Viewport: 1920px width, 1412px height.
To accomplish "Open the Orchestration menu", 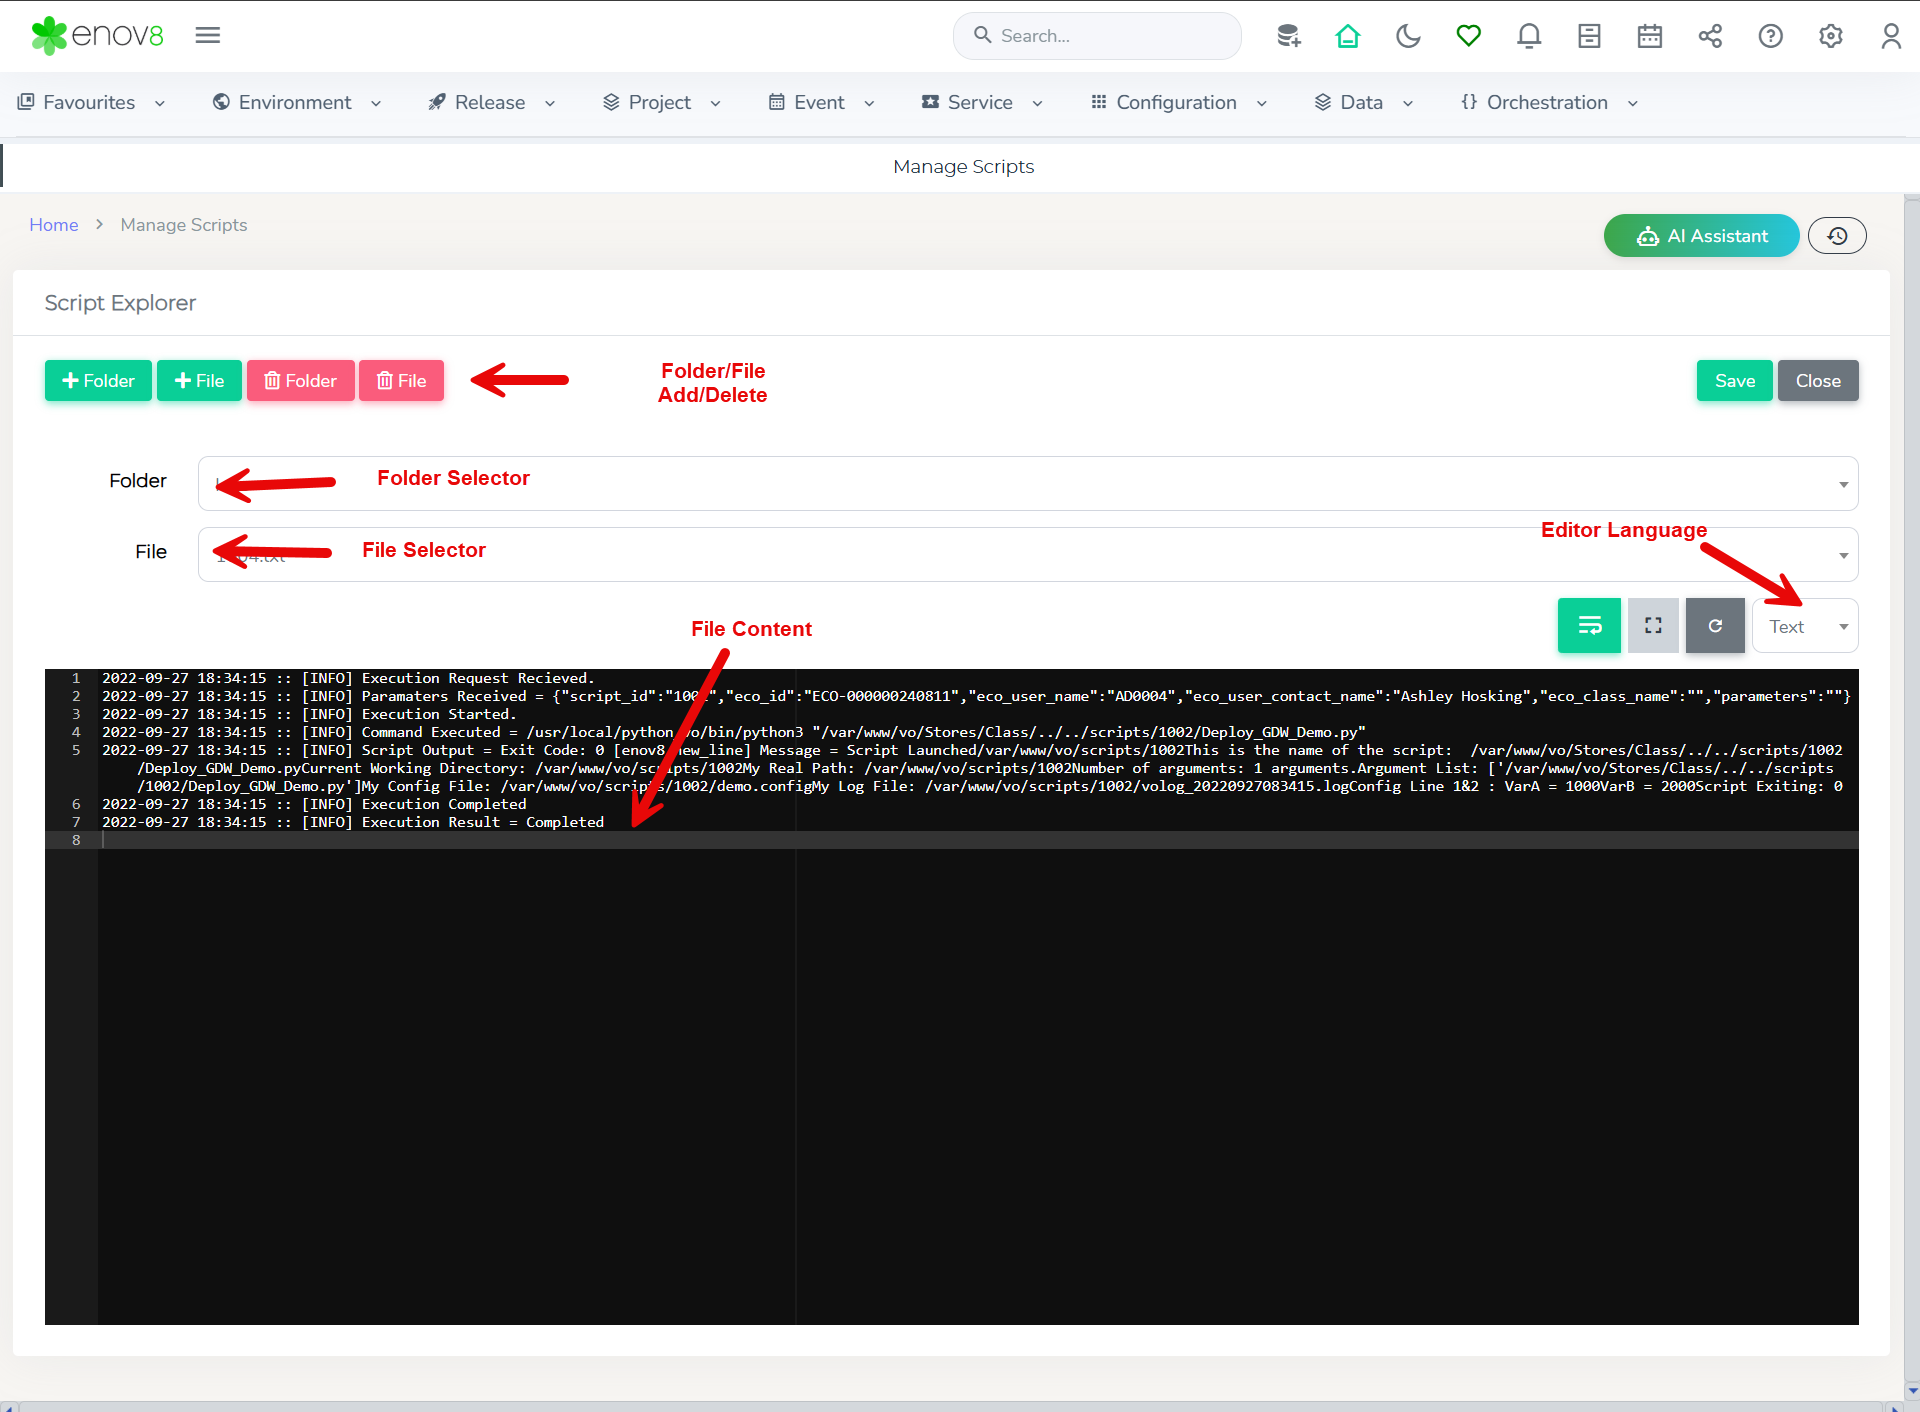I will point(1548,103).
